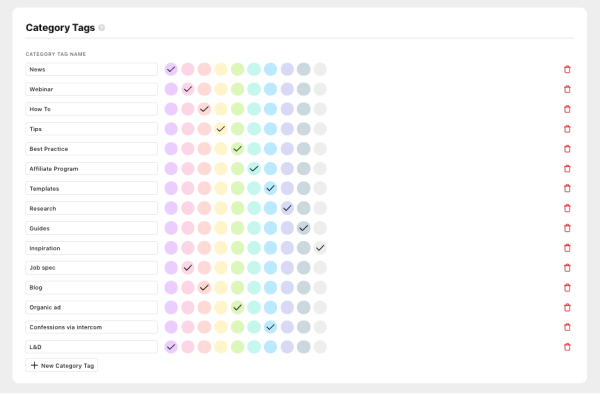
Task: Delete the L&D category tag
Action: click(x=567, y=347)
